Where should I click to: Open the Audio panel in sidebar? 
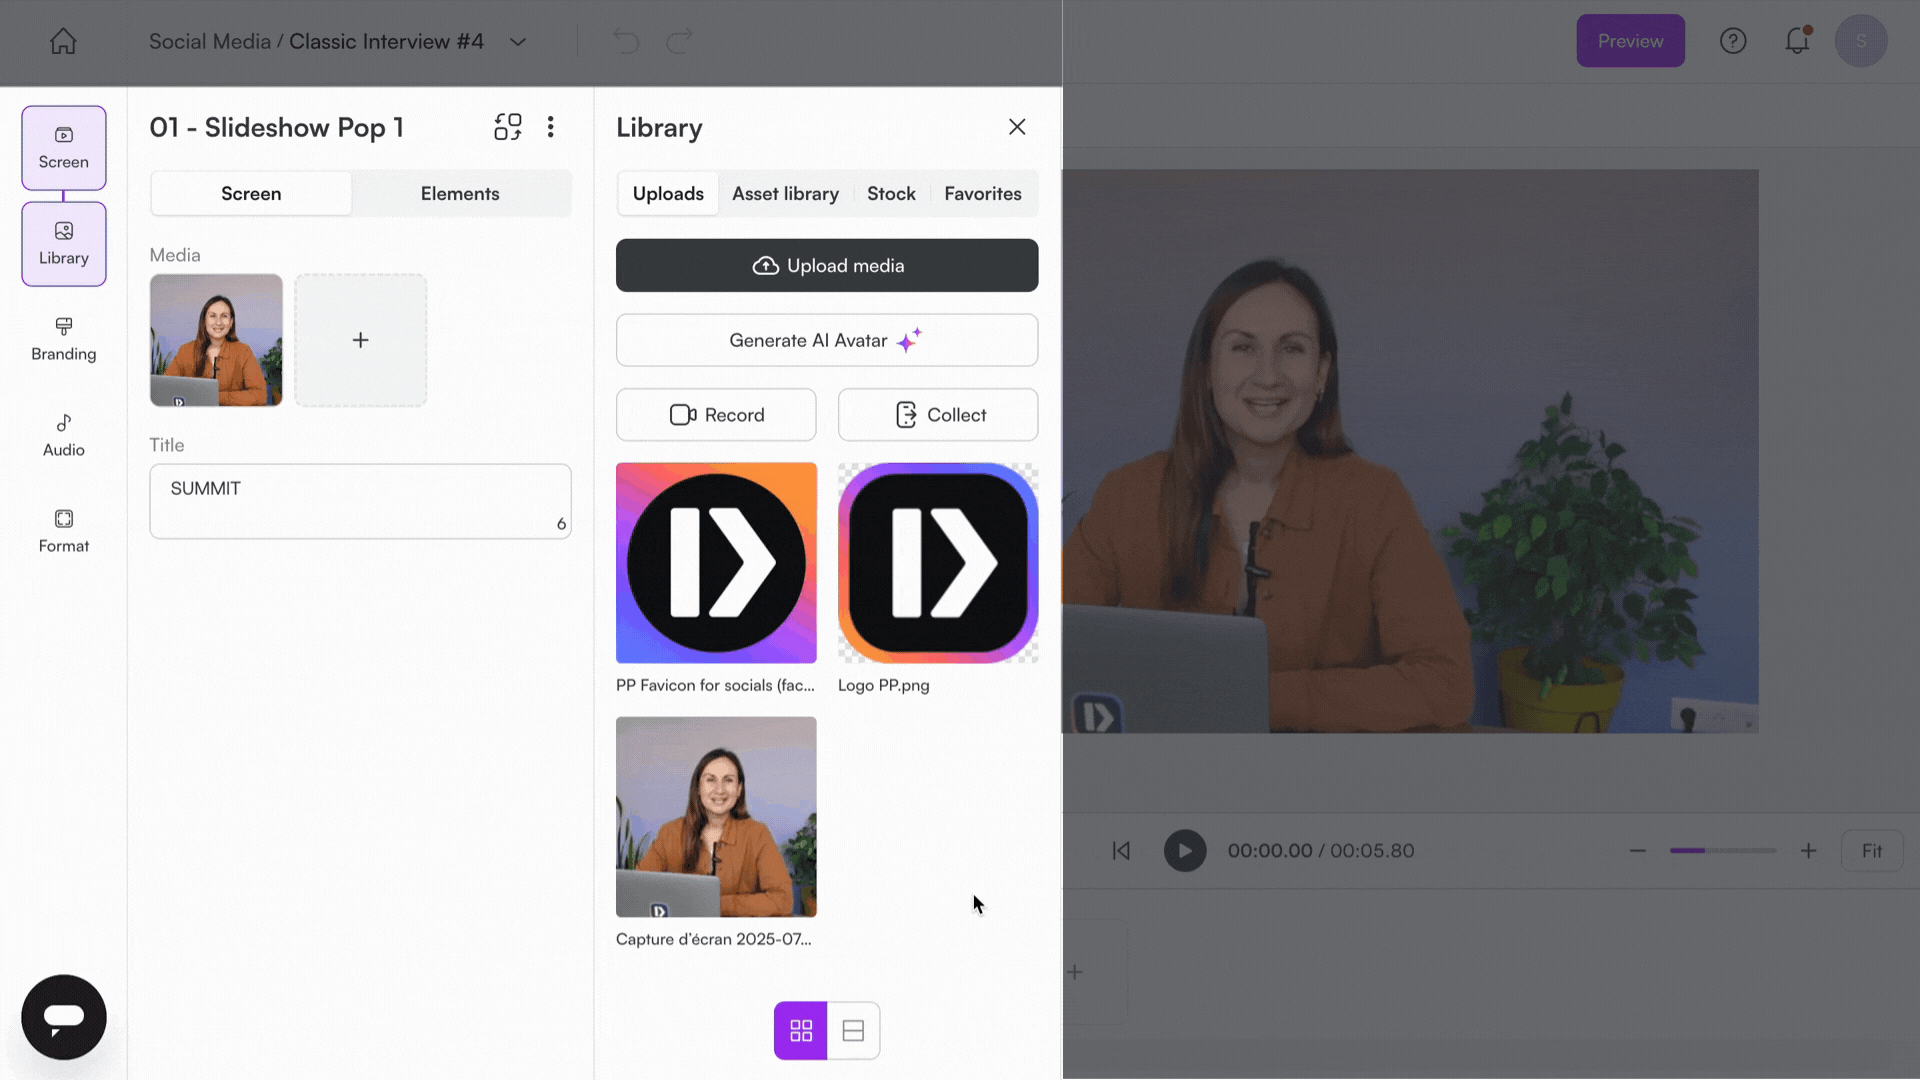click(63, 435)
